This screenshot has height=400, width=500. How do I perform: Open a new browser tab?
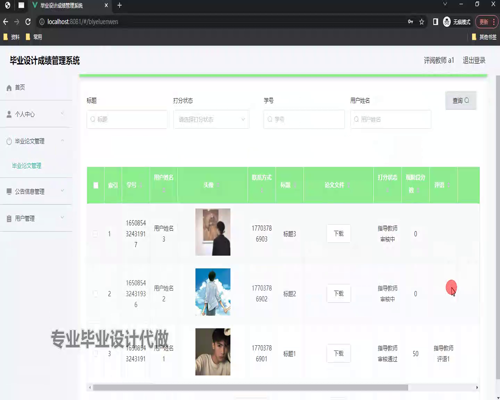click(119, 5)
